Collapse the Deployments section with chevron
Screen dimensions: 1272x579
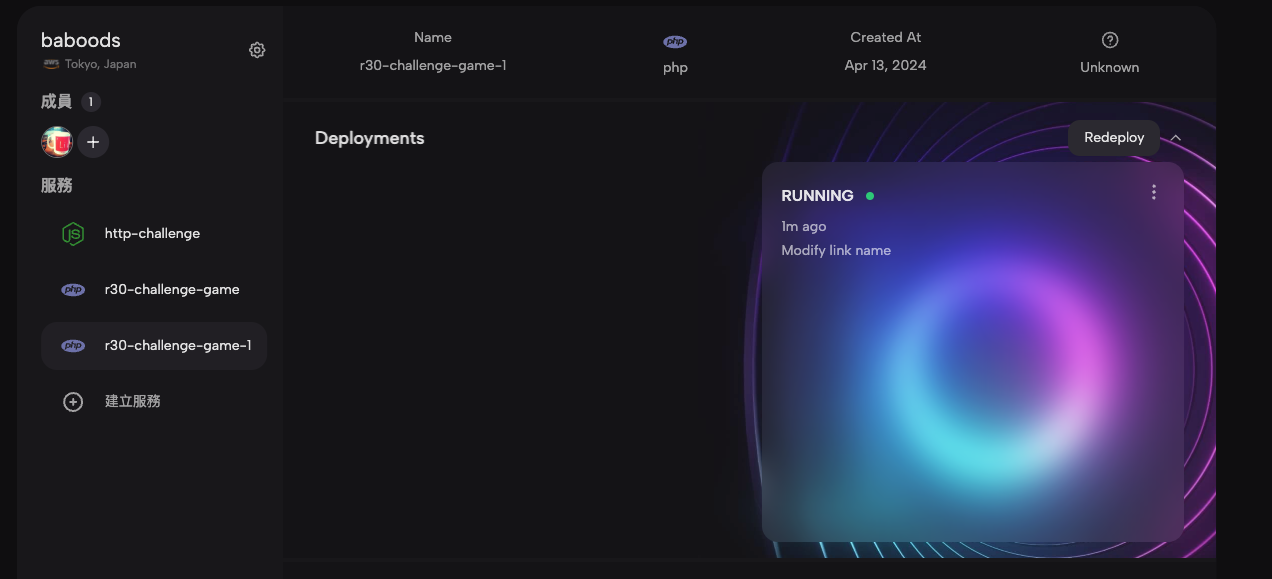pos(1176,138)
